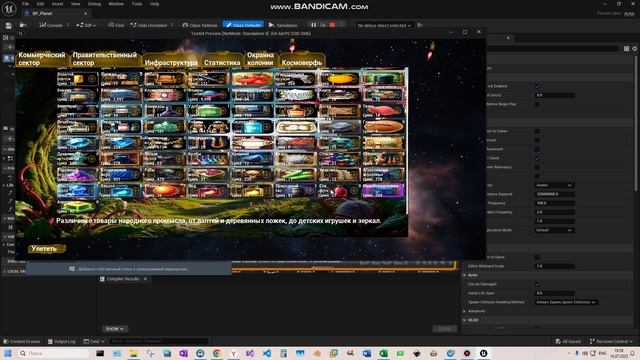The height and width of the screenshot is (360, 640).
Task: Open the SHOW dropdown in compiler results
Action: click(115, 329)
